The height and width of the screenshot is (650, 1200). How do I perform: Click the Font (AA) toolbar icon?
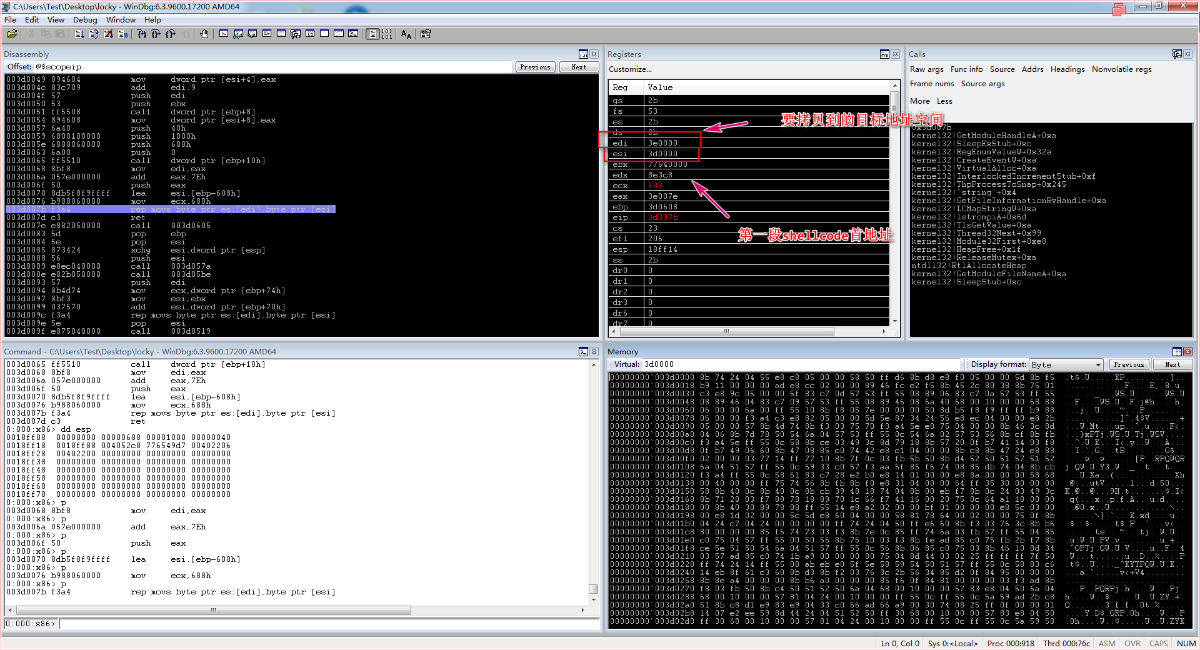pos(406,34)
